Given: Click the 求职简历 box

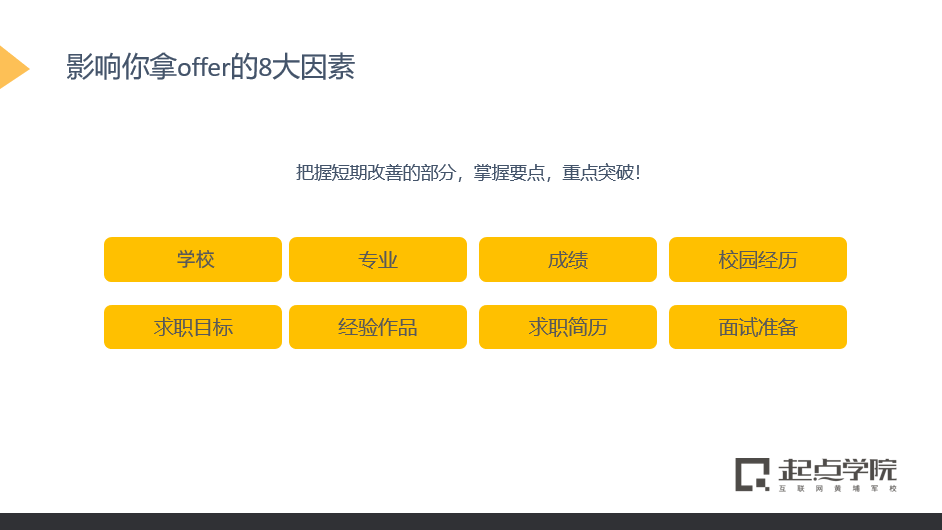Looking at the screenshot, I should tap(568, 327).
